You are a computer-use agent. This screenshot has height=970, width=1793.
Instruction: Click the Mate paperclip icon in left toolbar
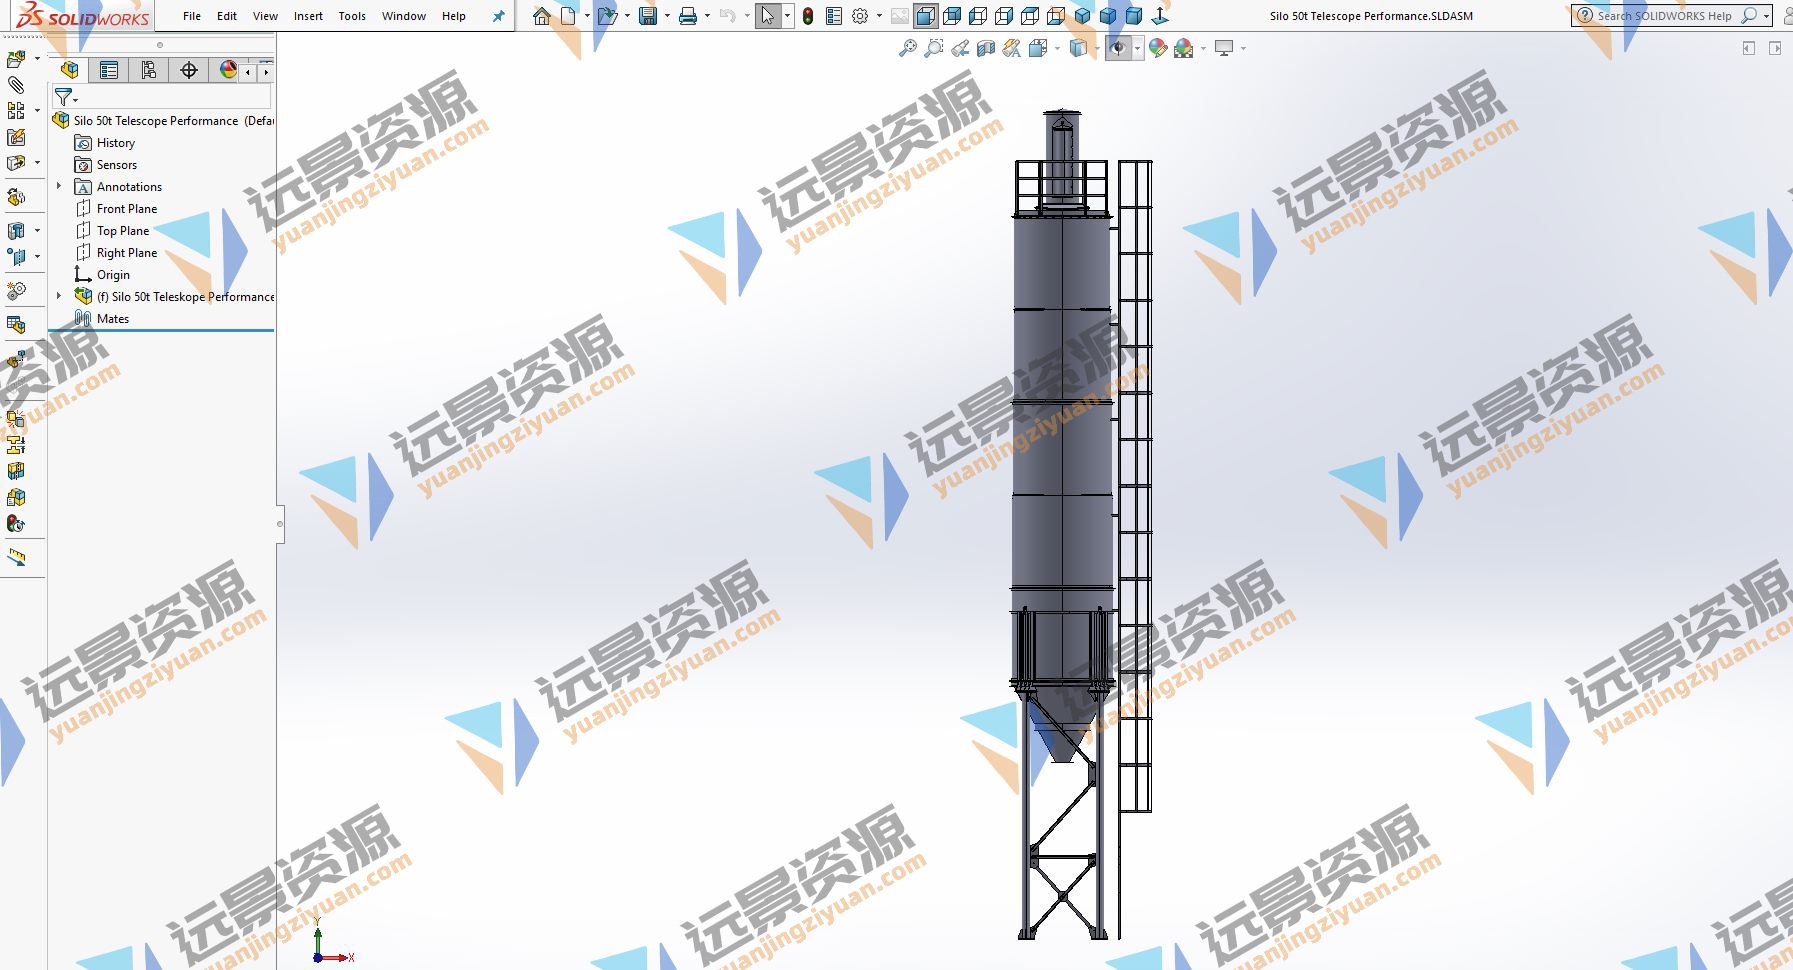pos(16,85)
